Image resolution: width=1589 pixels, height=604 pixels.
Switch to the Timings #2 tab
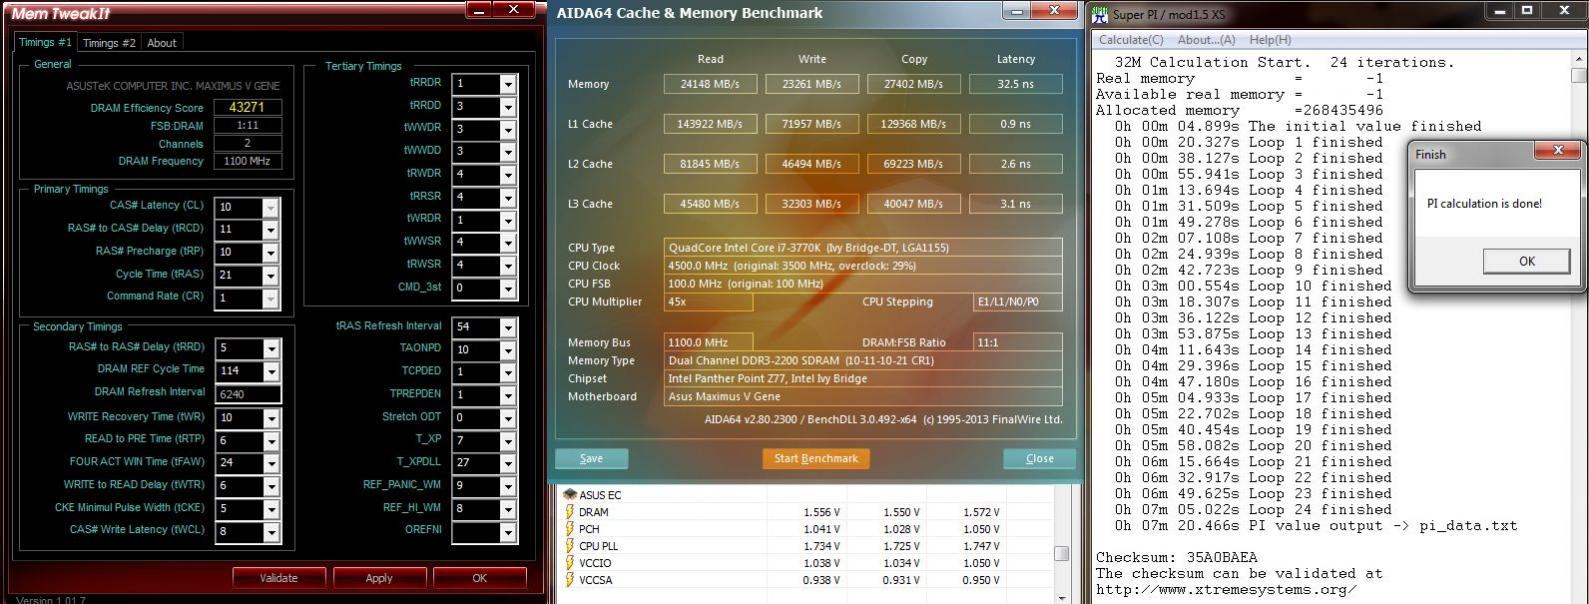coord(109,43)
